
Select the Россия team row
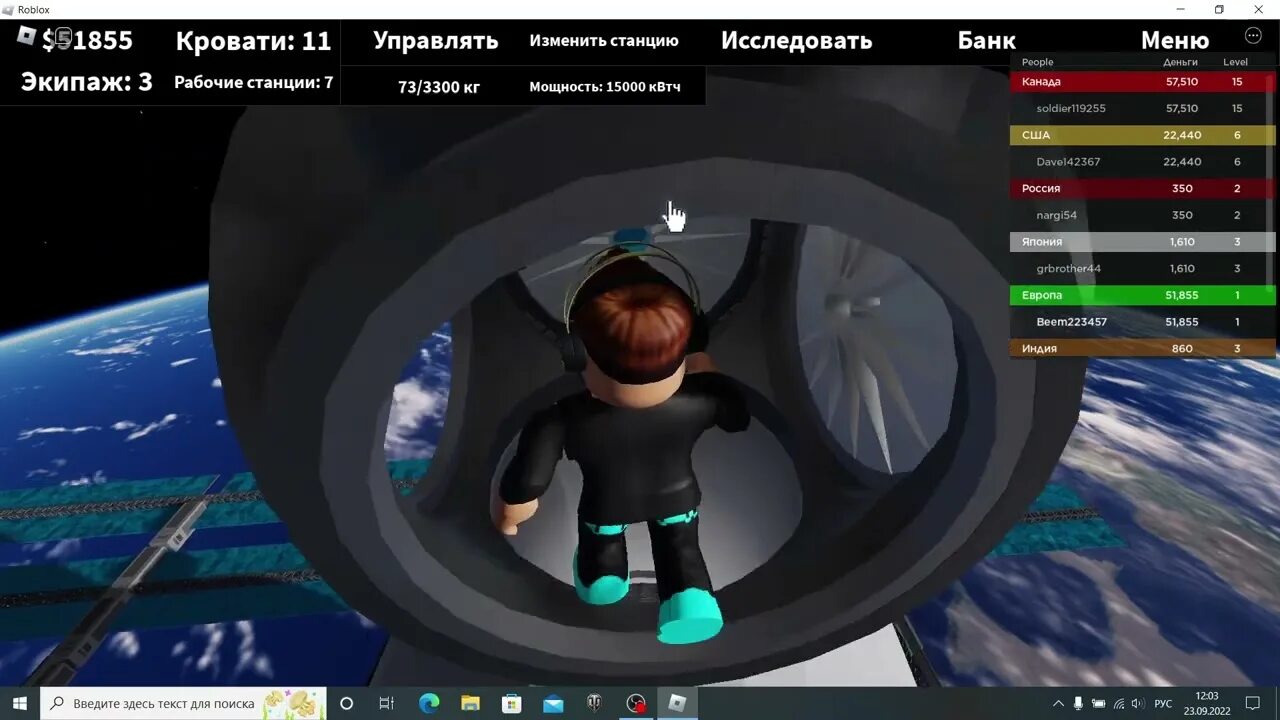[1142, 188]
